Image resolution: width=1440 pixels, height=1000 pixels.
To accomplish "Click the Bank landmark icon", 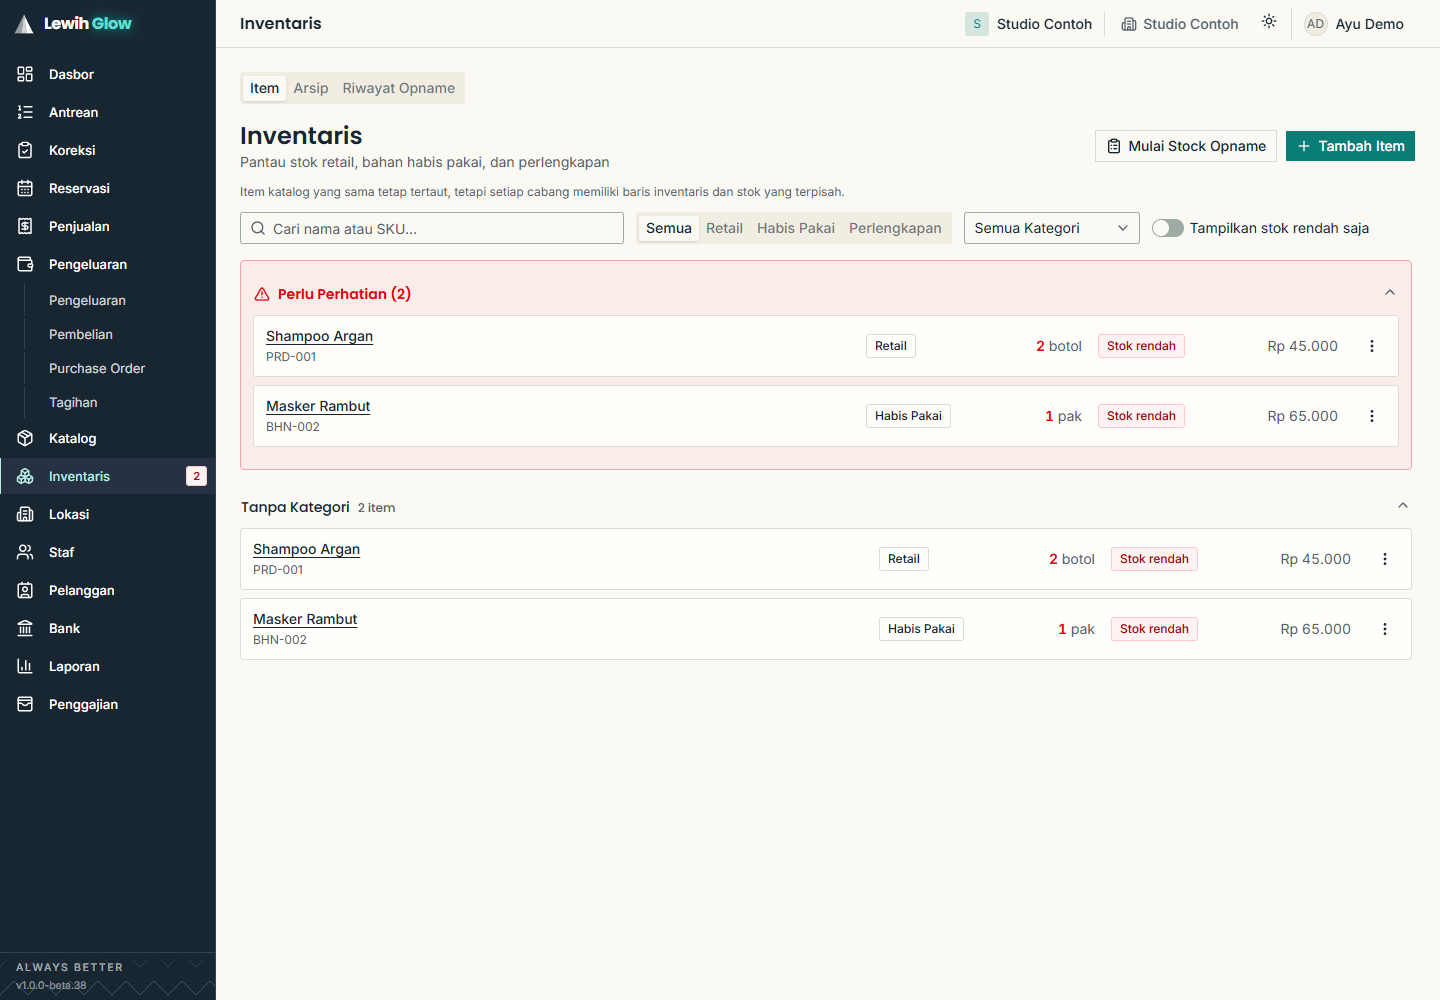I will coord(25,628).
